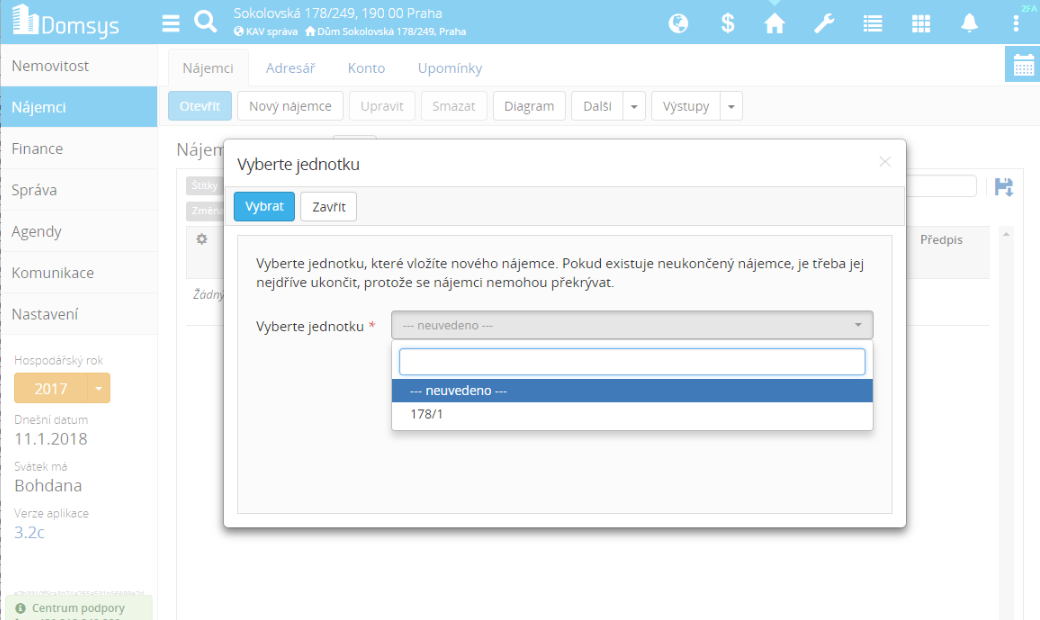
Task: Open the Centrum podpory panel
Action: pyautogui.click(x=79, y=608)
